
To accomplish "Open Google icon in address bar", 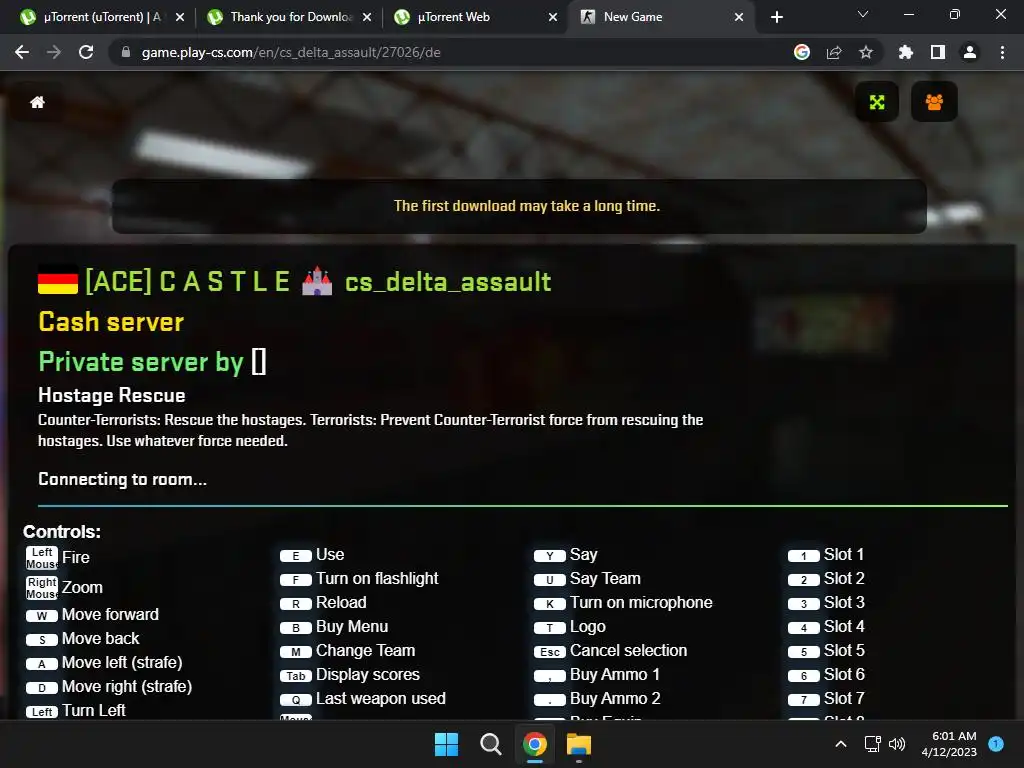I will pos(802,52).
